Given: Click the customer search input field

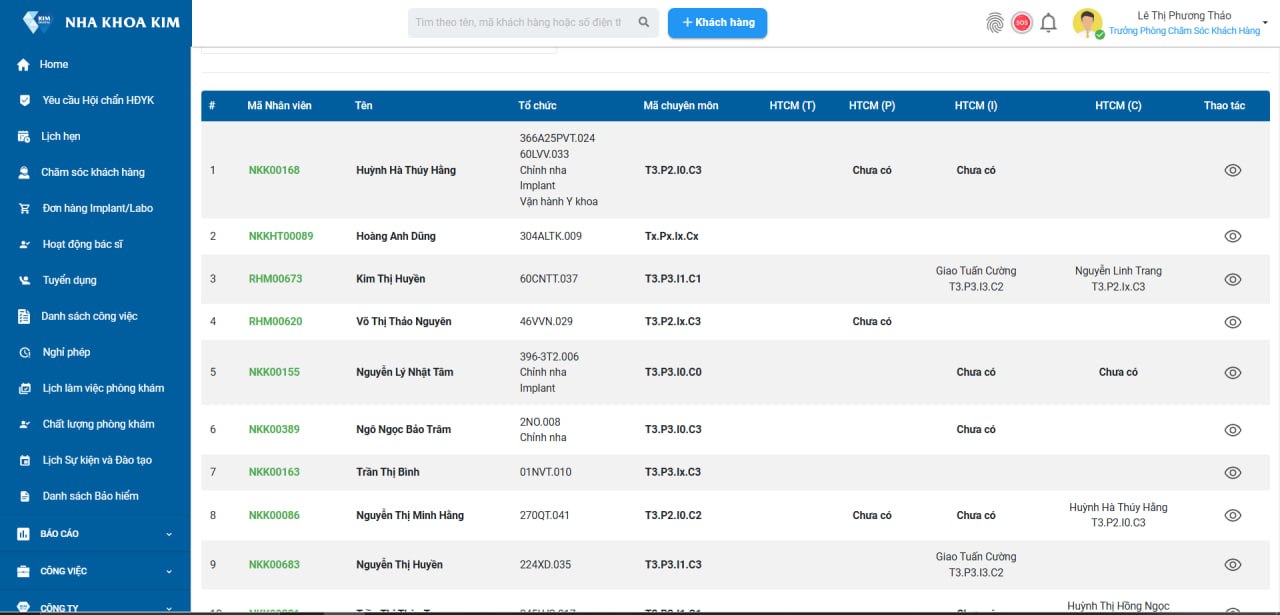Looking at the screenshot, I should tap(518, 22).
